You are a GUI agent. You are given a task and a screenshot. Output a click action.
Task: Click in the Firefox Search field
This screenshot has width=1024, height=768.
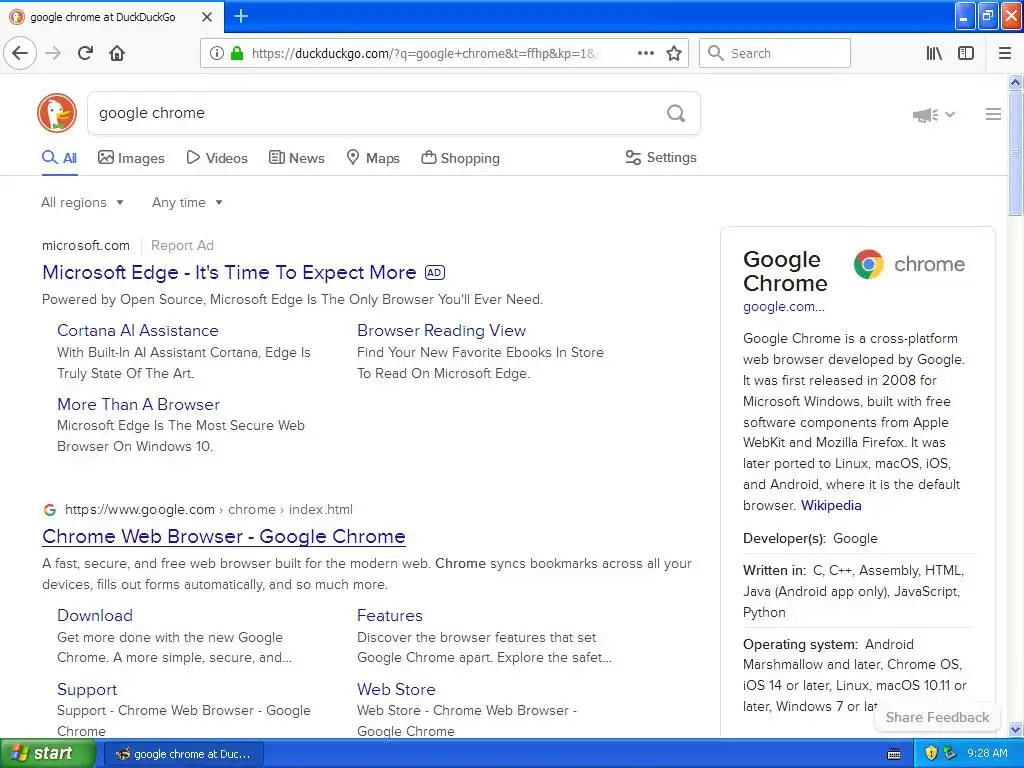point(785,53)
